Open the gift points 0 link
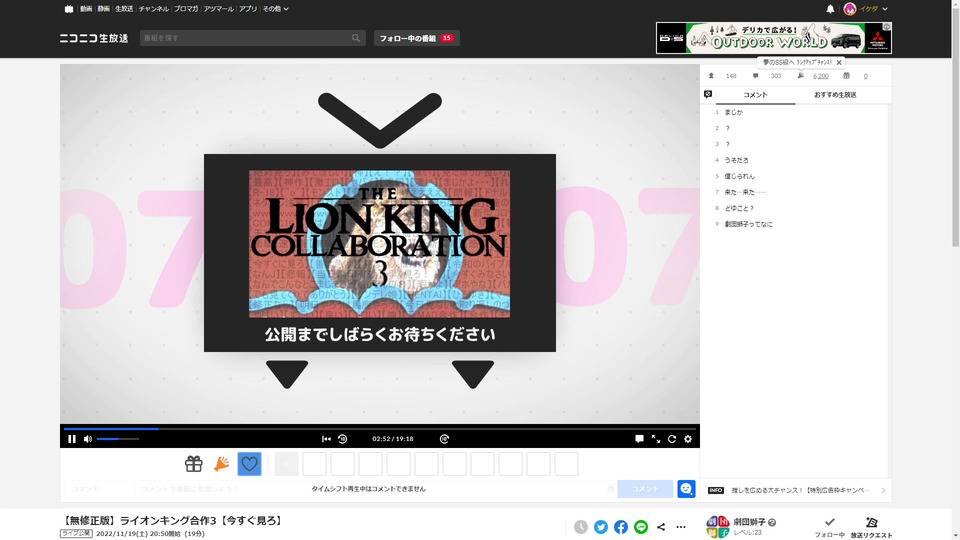The width and height of the screenshot is (960, 540). 866,76
